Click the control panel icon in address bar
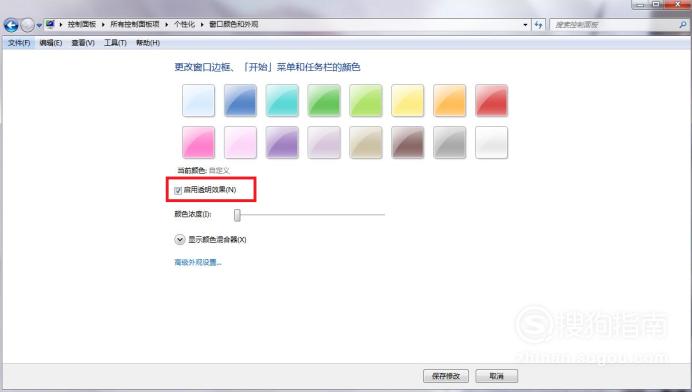This screenshot has width=692, height=392. click(x=50, y=24)
